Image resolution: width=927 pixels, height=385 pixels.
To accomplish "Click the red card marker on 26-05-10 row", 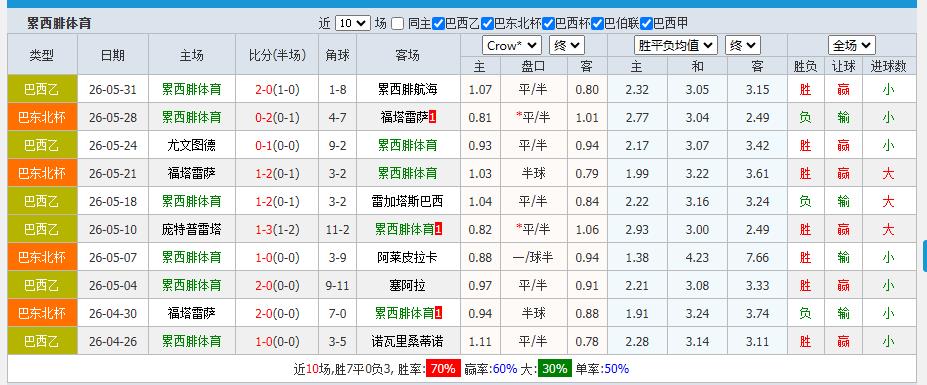I will (x=438, y=229).
